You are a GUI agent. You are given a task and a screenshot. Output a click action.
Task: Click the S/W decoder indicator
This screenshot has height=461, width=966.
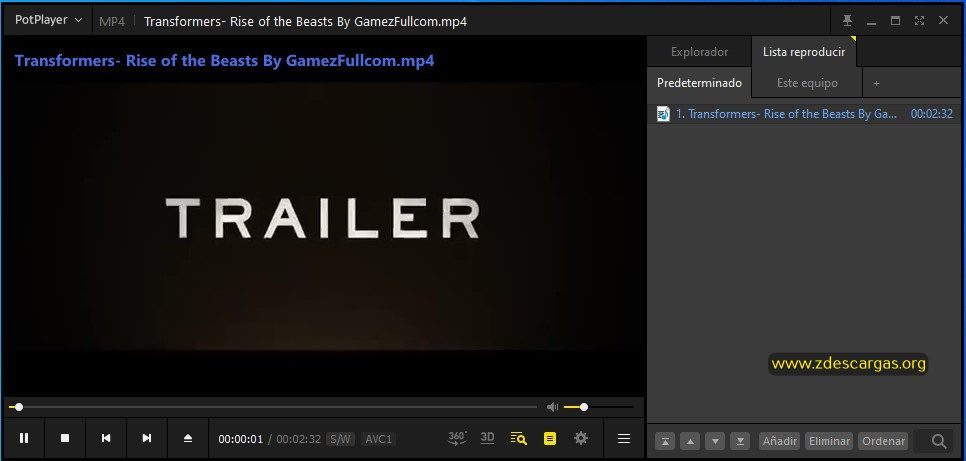pos(340,439)
